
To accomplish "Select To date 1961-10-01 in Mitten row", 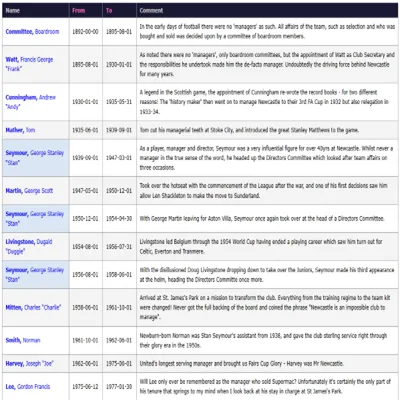I will tap(119, 307).
